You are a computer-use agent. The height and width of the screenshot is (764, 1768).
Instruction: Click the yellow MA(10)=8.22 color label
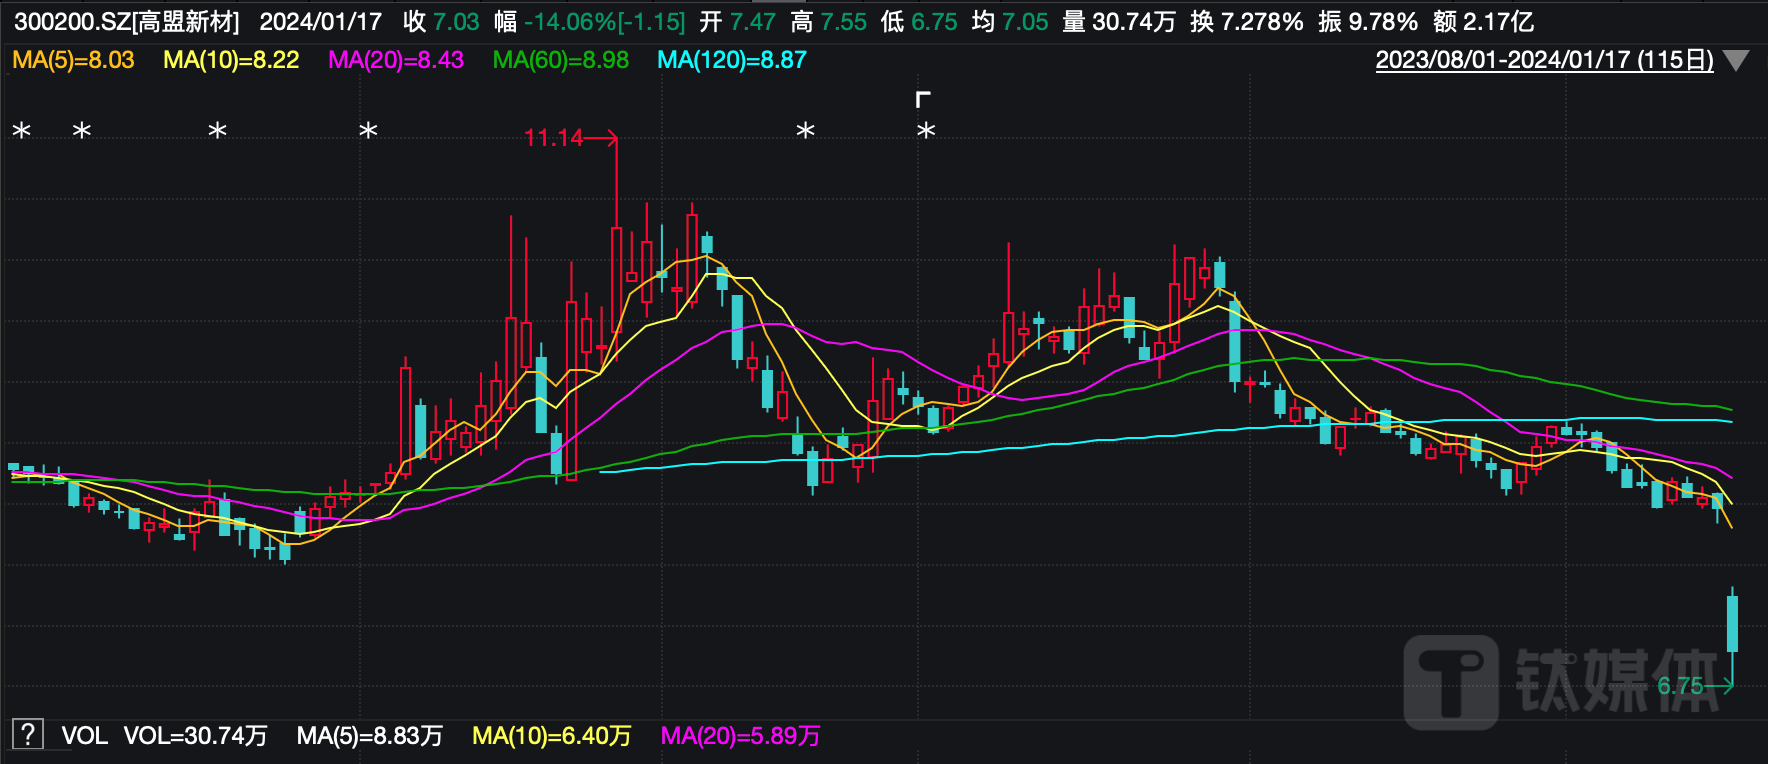point(231,60)
